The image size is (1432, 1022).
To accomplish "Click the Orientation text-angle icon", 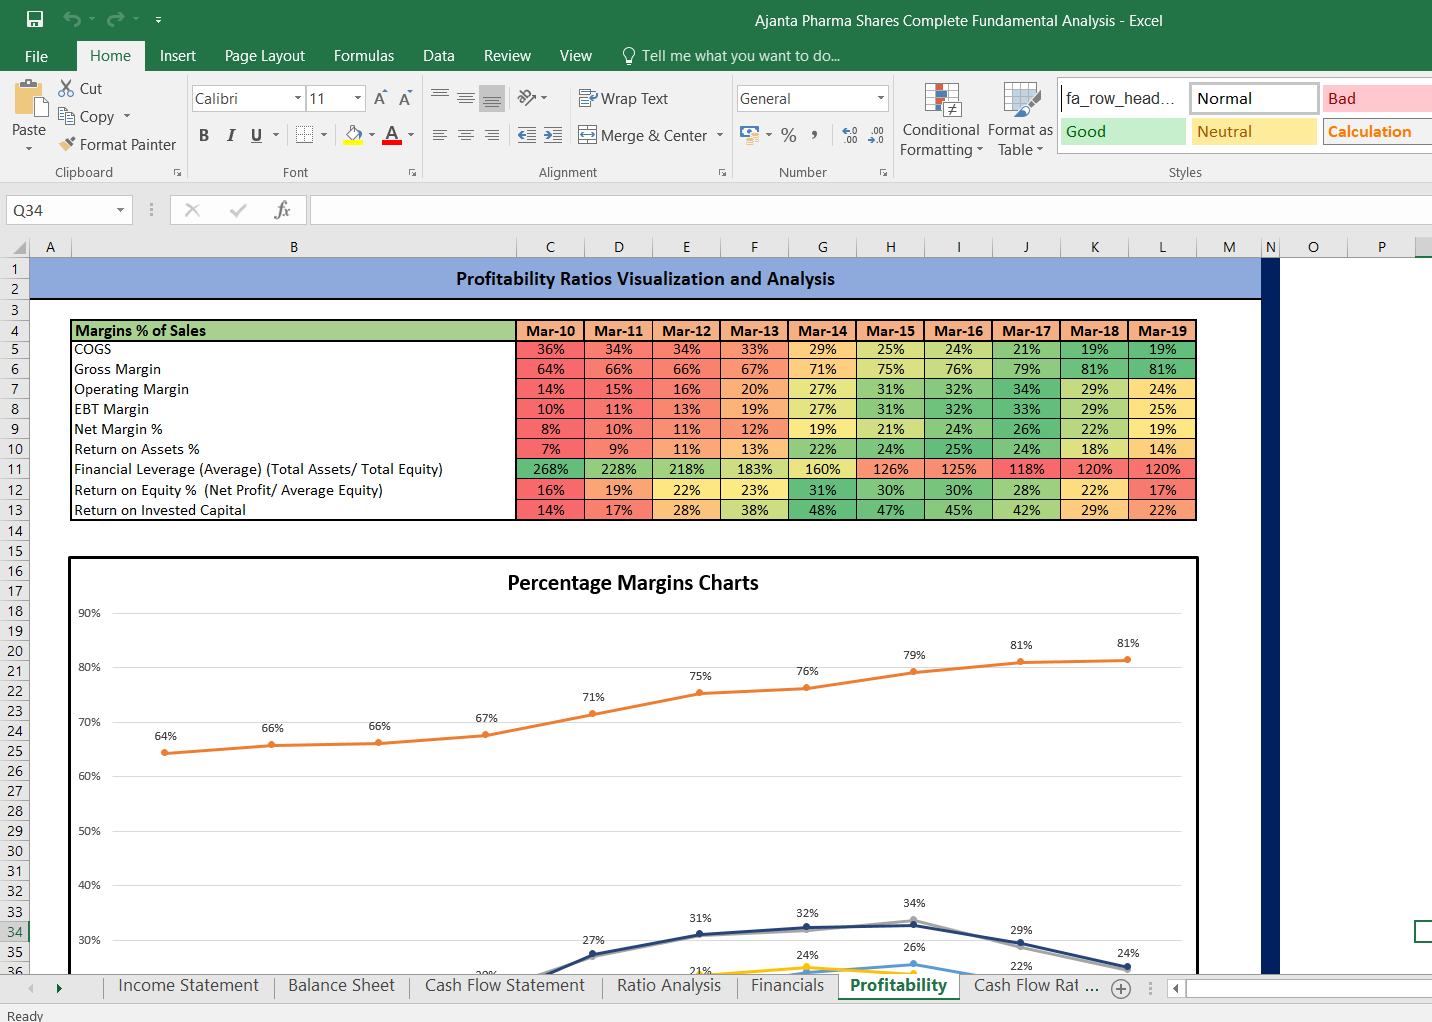I will coord(527,97).
